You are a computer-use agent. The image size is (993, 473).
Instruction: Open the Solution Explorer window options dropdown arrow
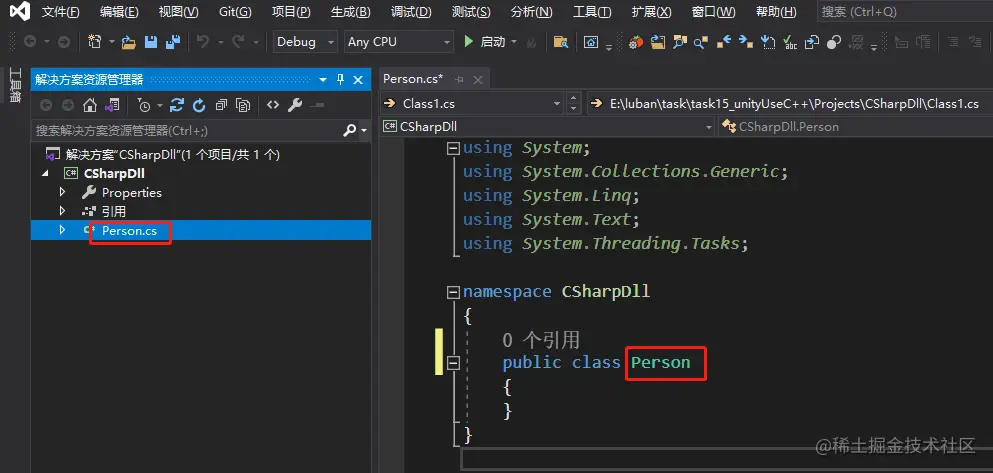[x=323, y=80]
